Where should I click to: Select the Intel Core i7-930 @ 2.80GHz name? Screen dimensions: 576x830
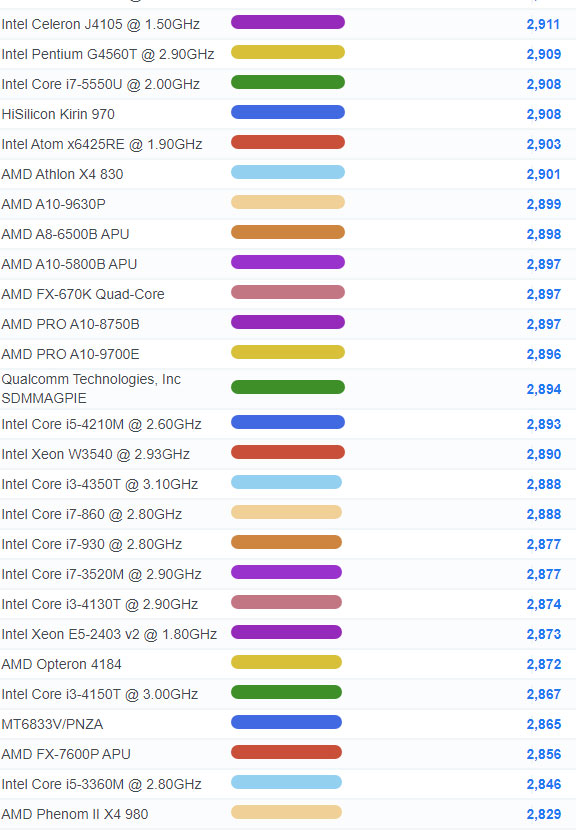click(92, 544)
